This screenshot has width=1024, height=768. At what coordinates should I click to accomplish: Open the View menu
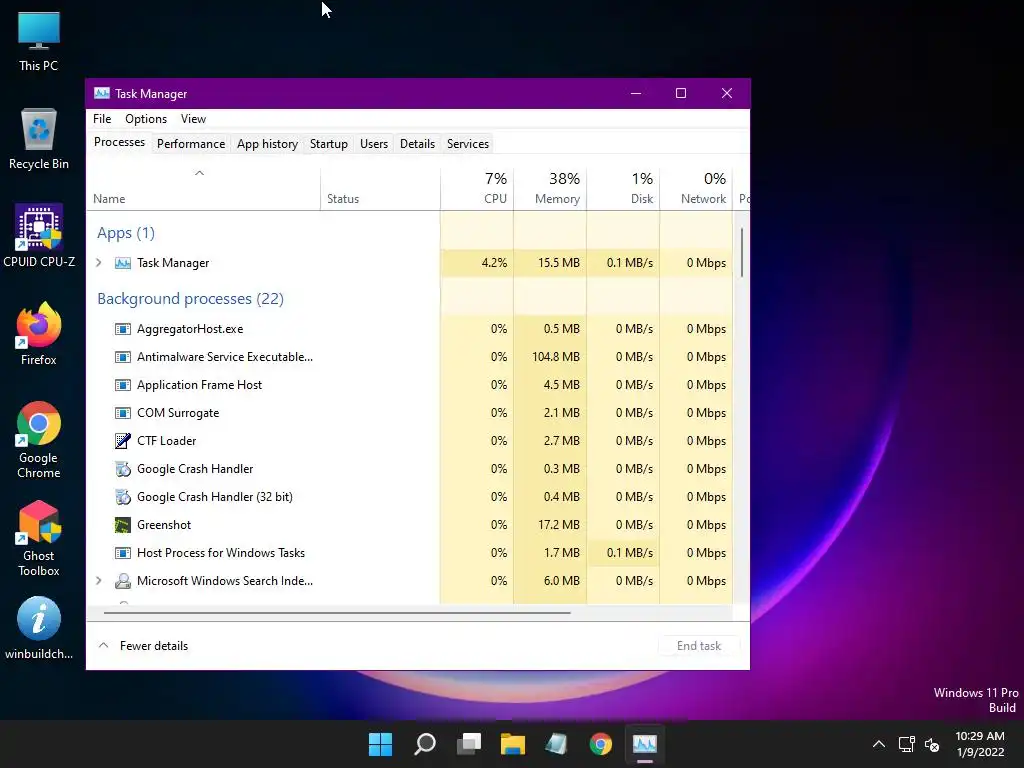(x=193, y=119)
